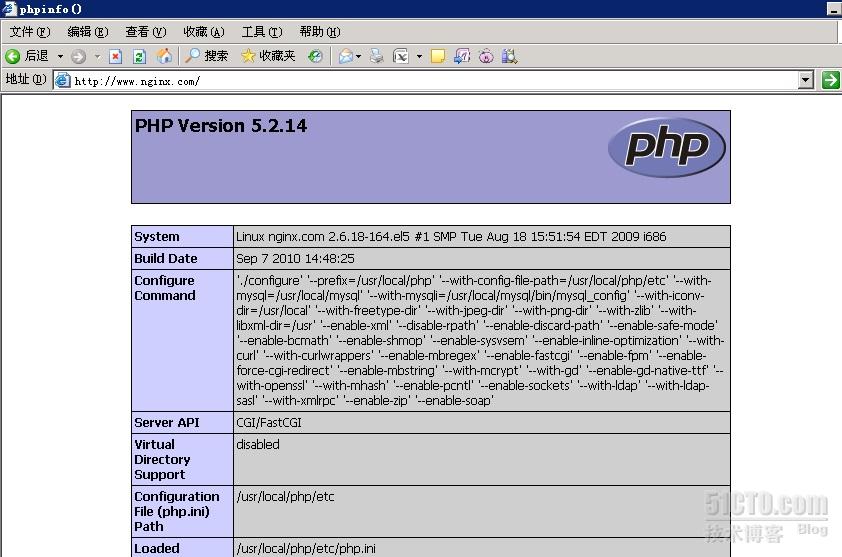This screenshot has width=842, height=557.
Task: Open Search (搜索) with the magnifier
Action: pos(207,56)
